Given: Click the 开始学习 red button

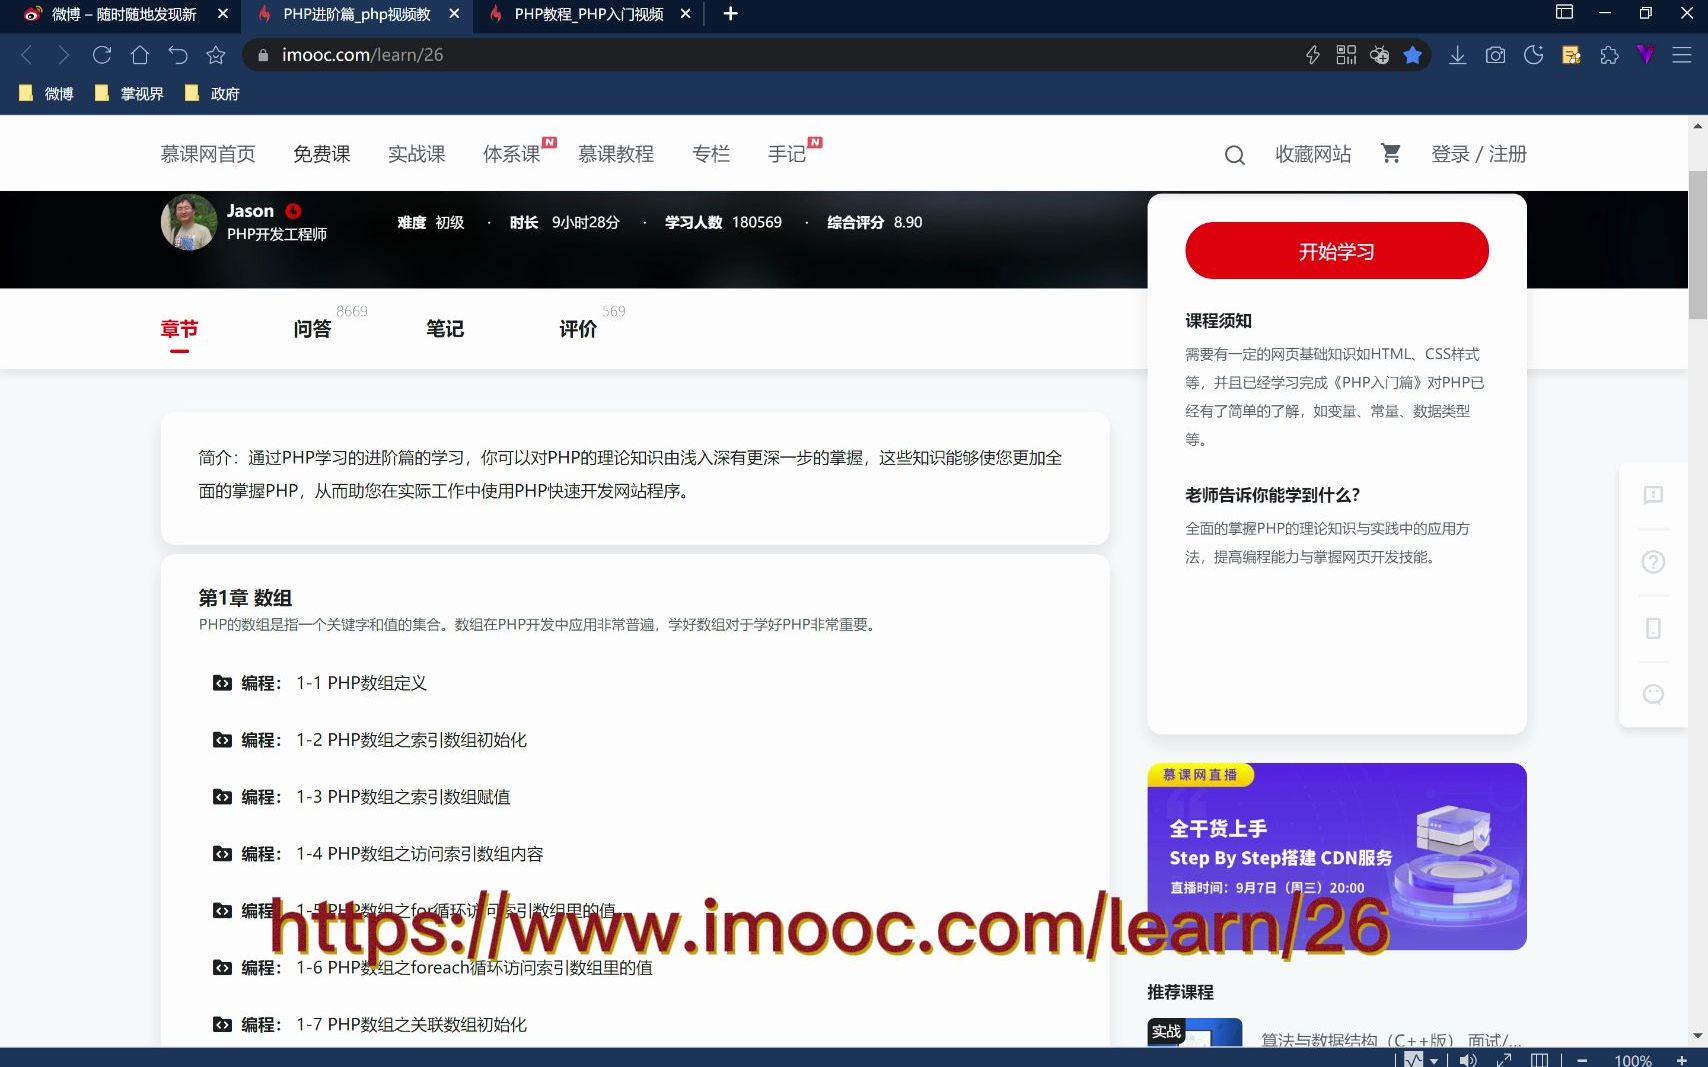Looking at the screenshot, I should pyautogui.click(x=1336, y=251).
